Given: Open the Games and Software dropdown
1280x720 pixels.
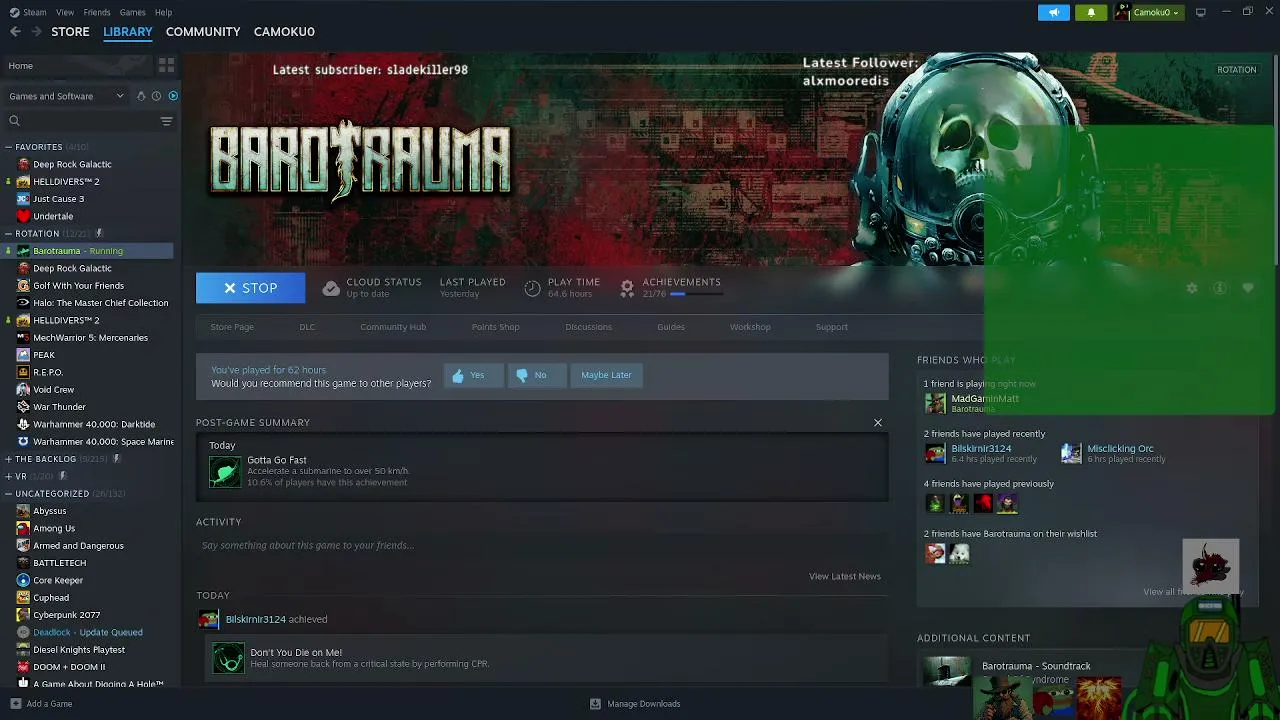Looking at the screenshot, I should 67,96.
